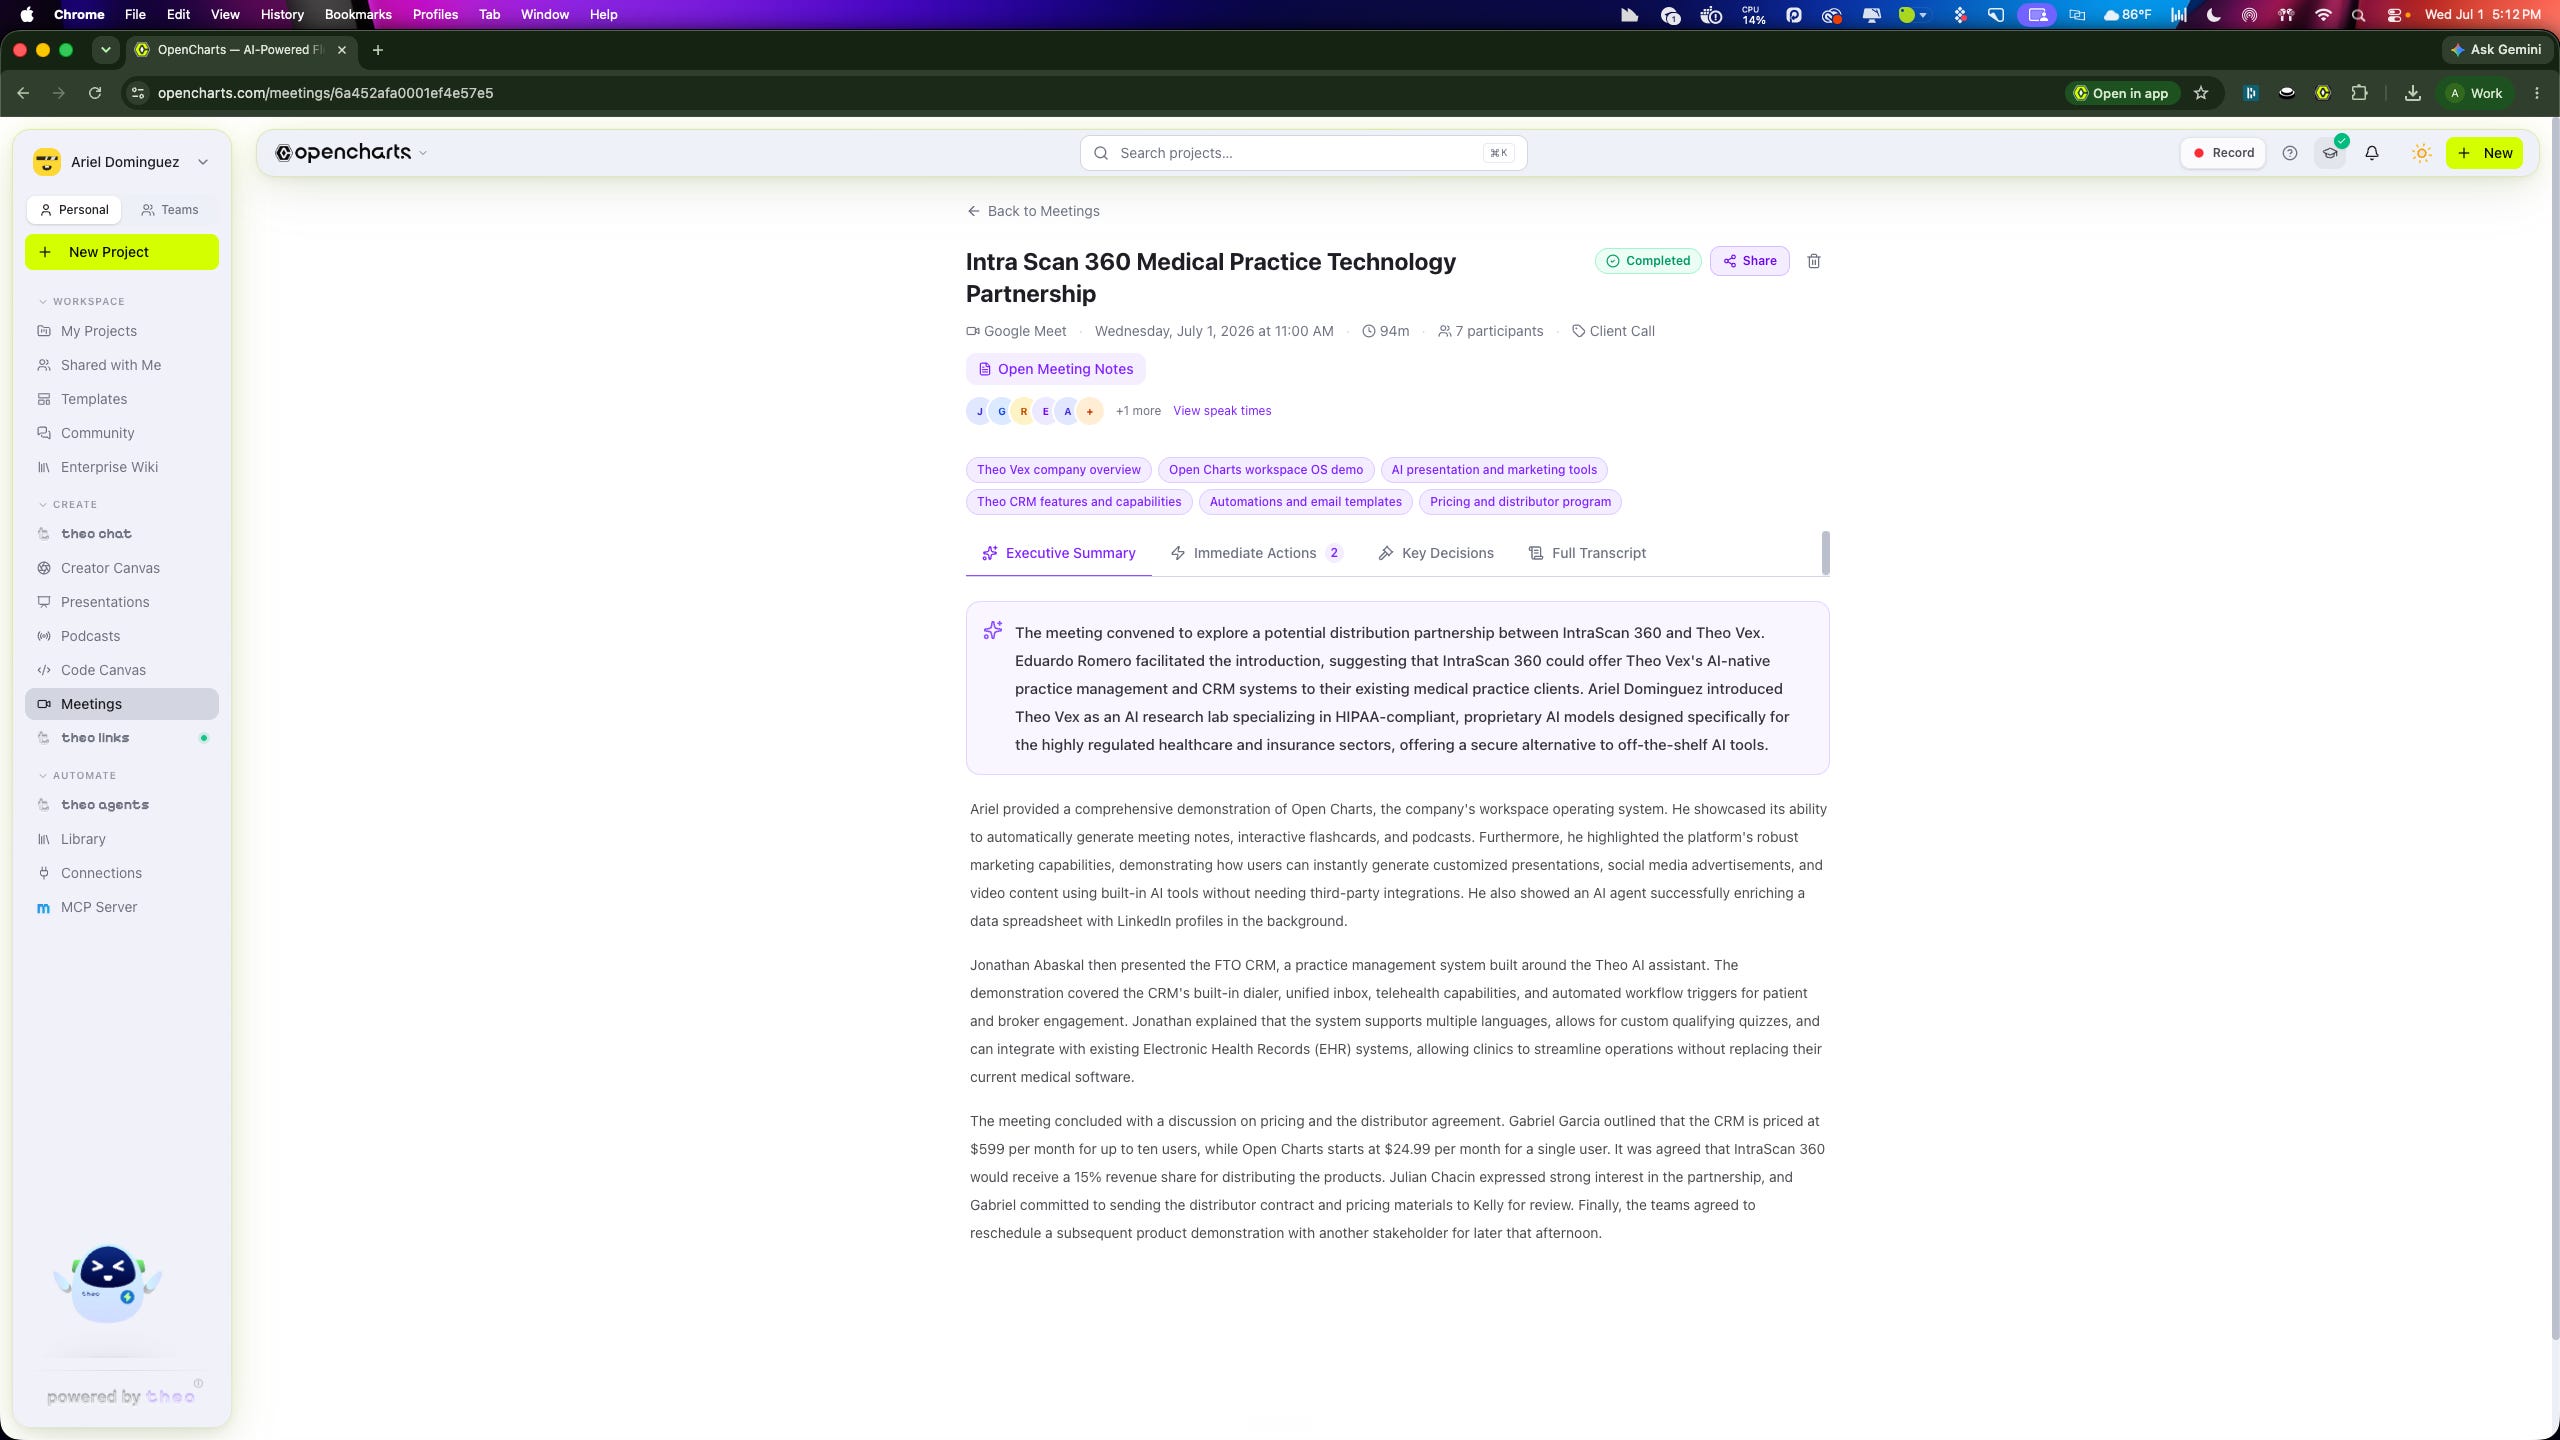Select Theo CRM features and capabilities topic
Screen dimensions: 2560x1440
1079,502
